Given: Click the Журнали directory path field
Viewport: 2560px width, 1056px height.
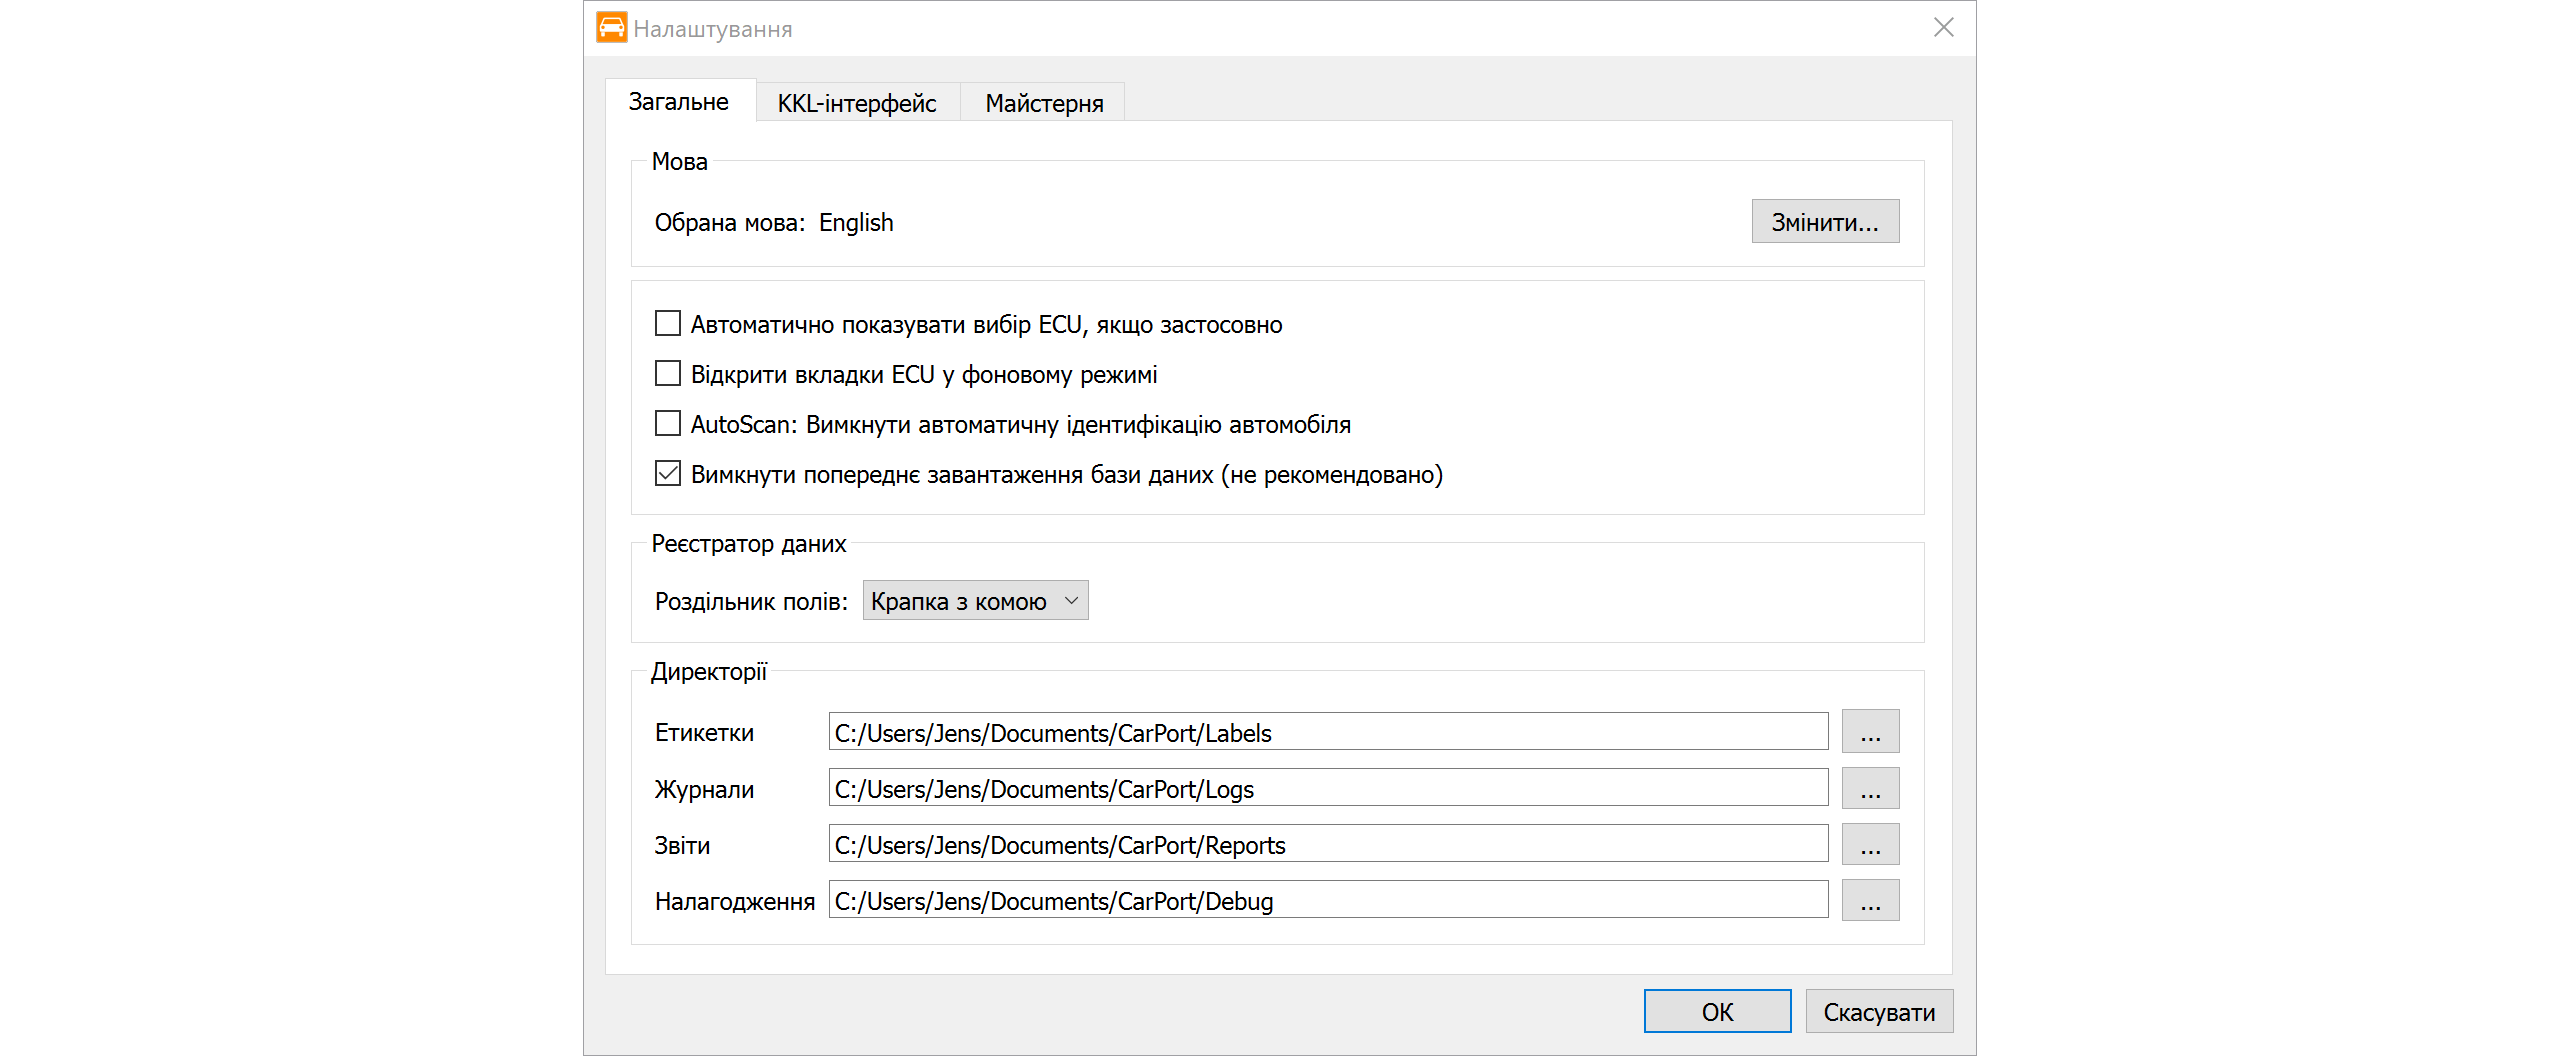Looking at the screenshot, I should [1327, 788].
